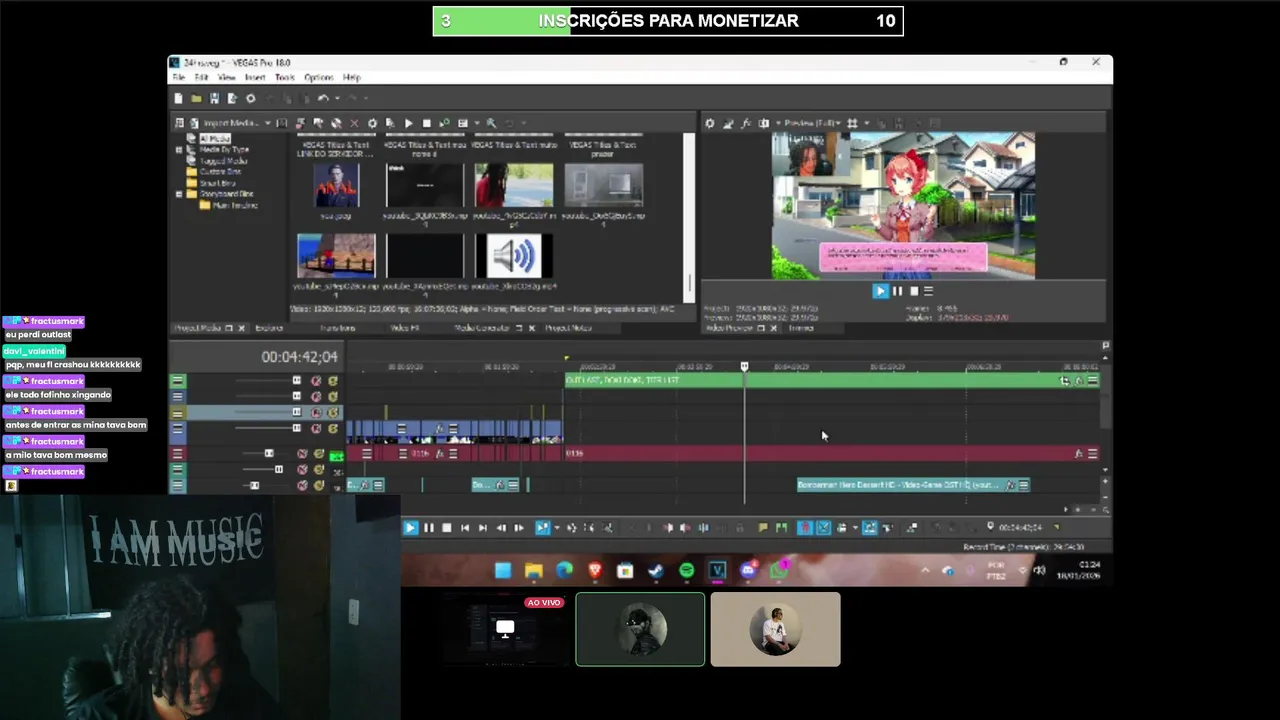Switch to the Transitions tab
The height and width of the screenshot is (720, 1280).
click(x=338, y=328)
